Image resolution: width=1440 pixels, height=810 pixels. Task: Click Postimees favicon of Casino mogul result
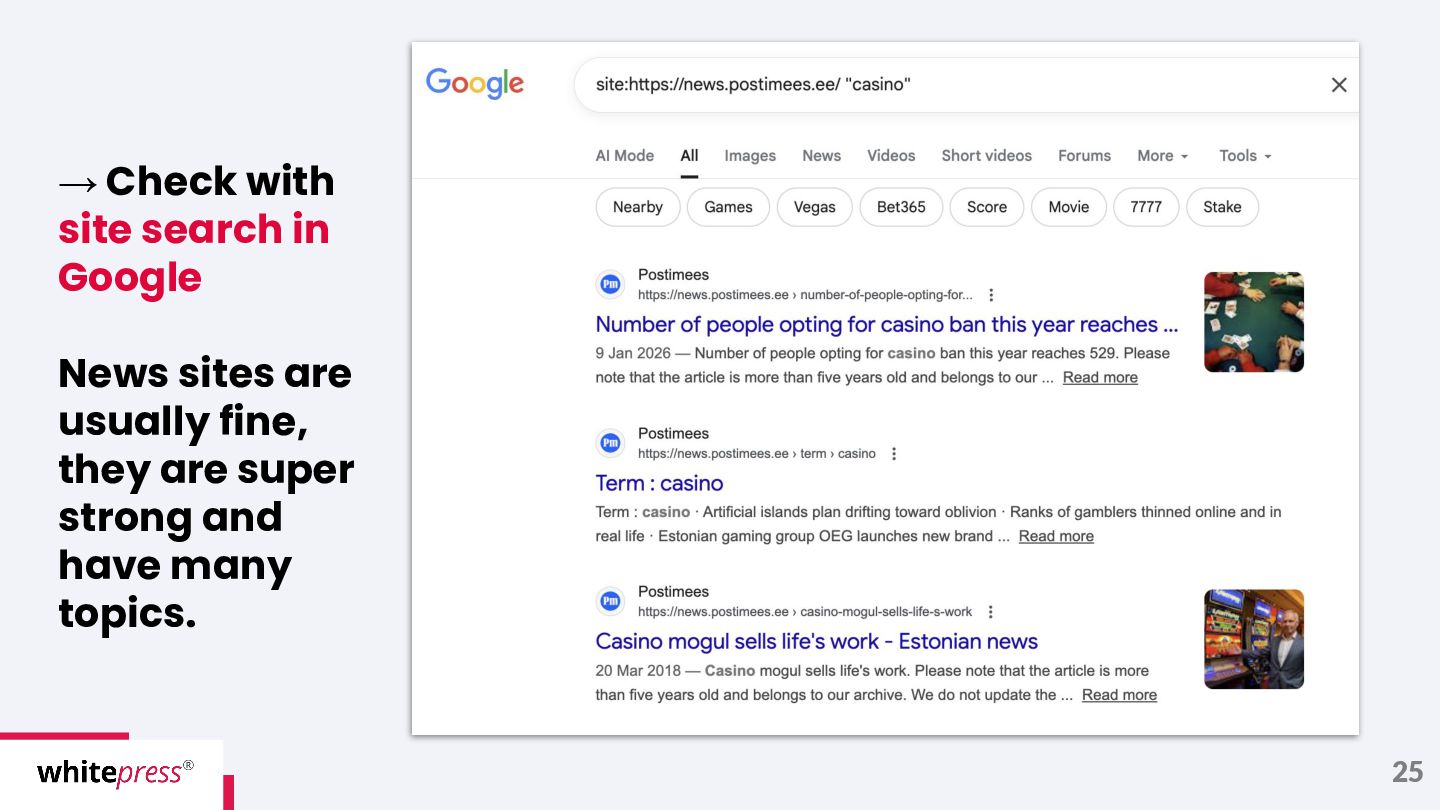coord(610,601)
